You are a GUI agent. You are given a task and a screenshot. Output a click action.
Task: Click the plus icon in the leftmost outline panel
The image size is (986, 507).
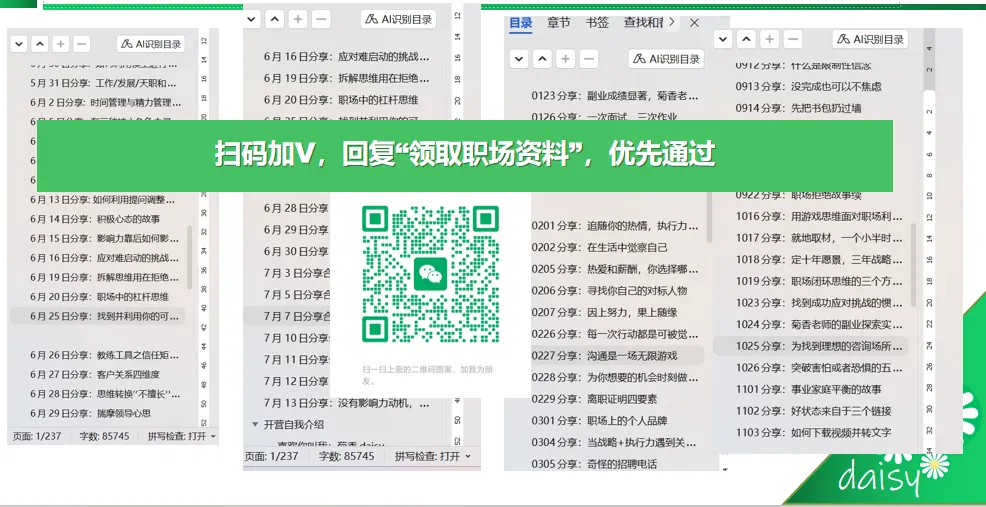click(60, 44)
